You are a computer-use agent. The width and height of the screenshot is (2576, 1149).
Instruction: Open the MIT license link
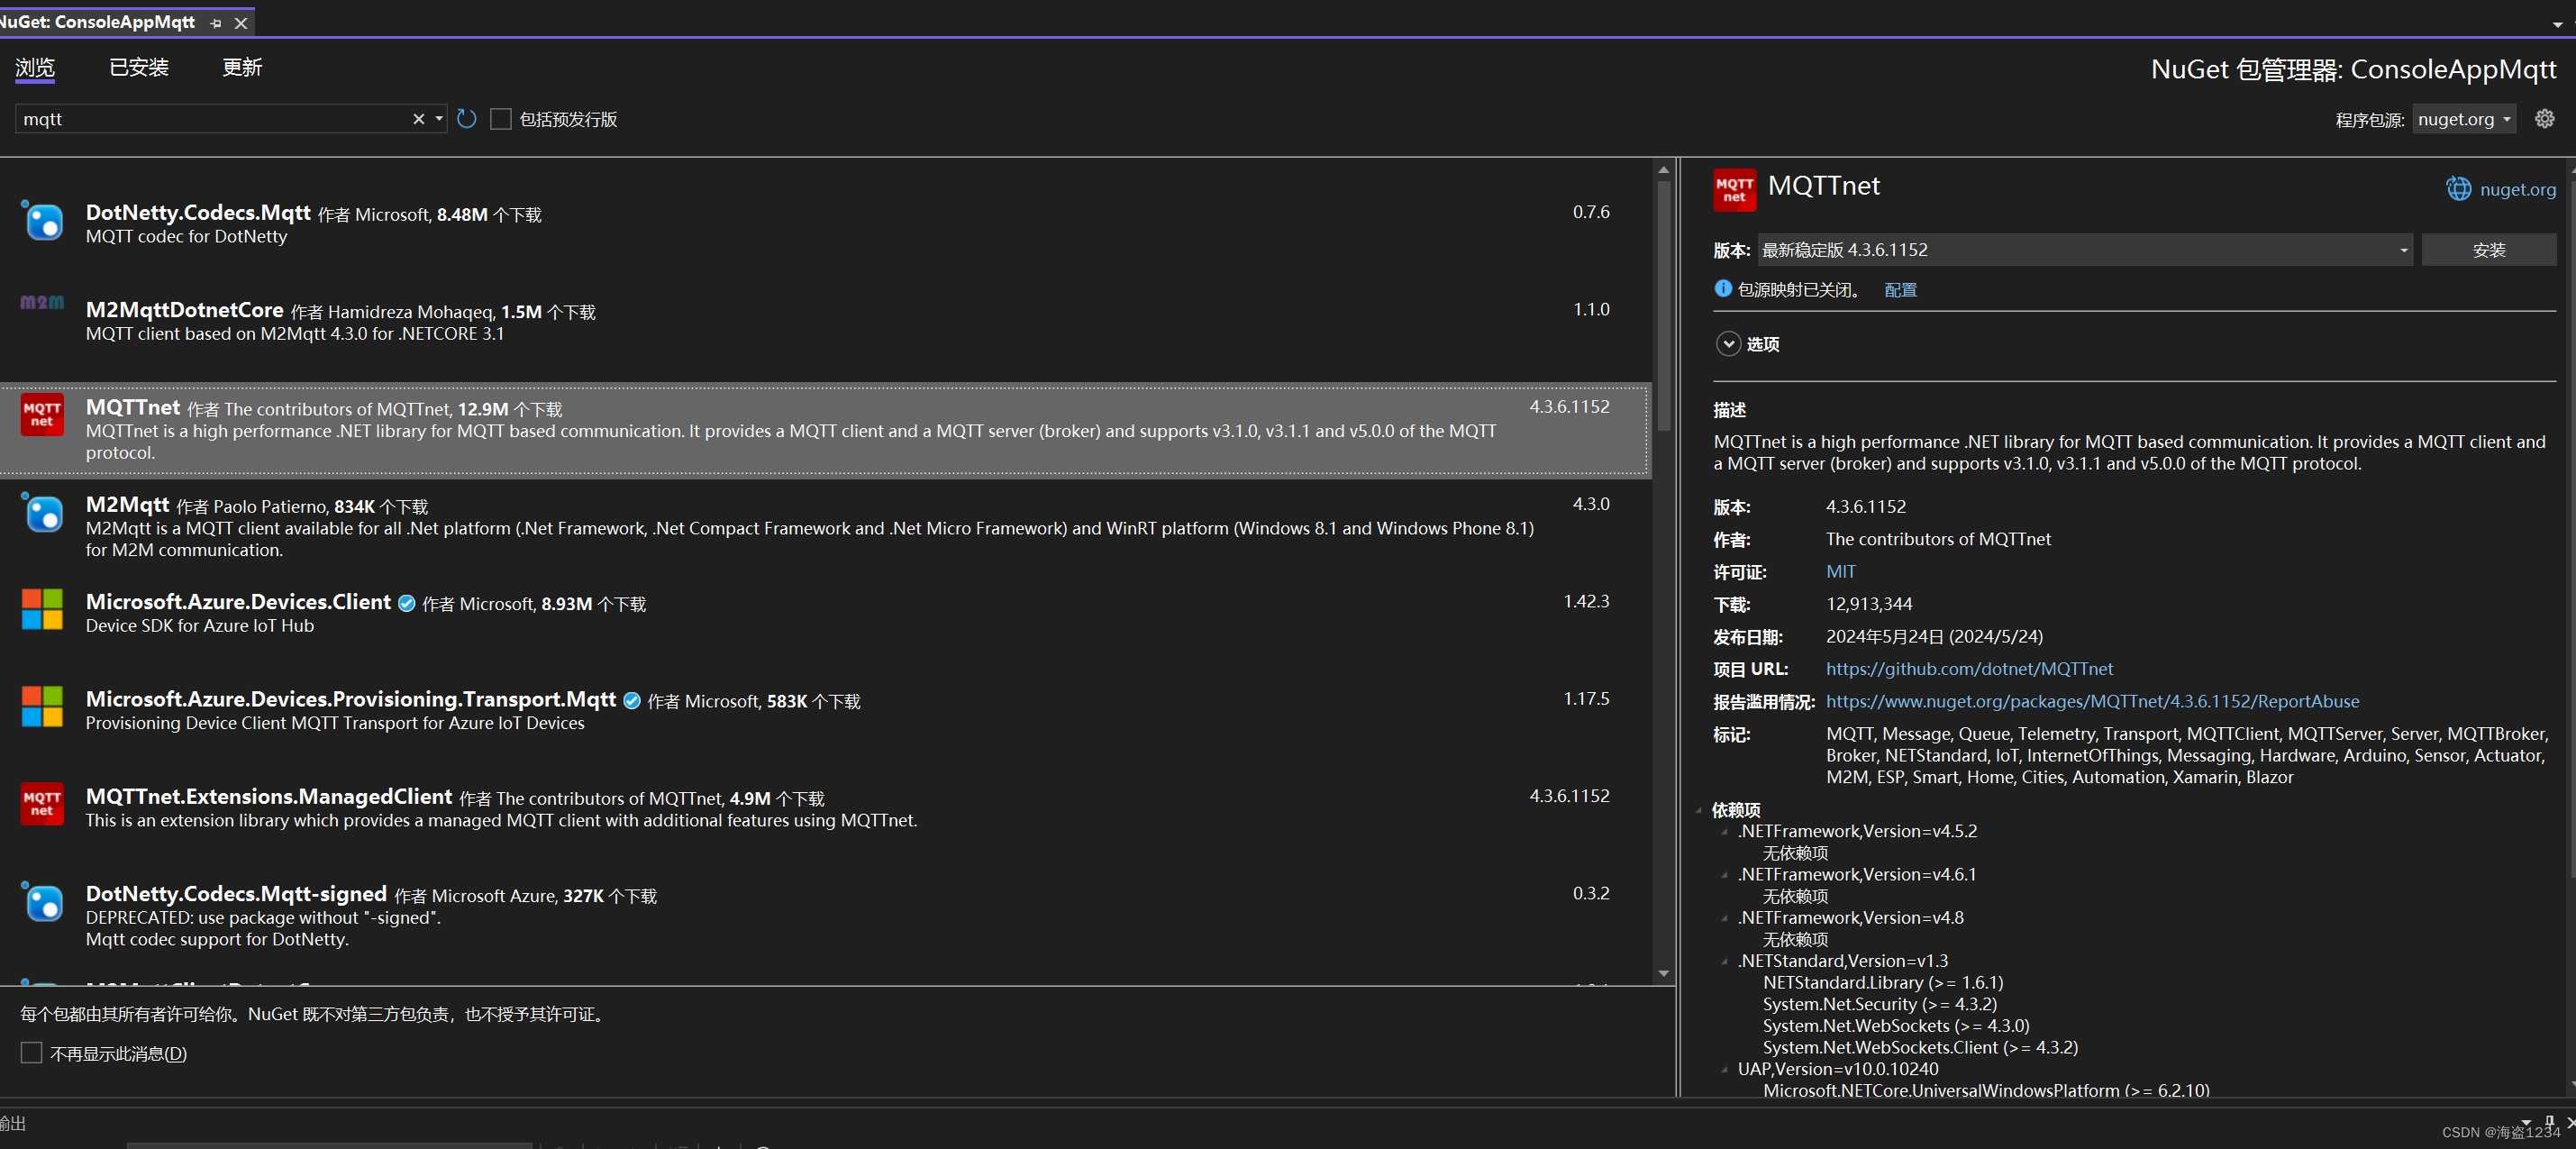coord(1840,571)
